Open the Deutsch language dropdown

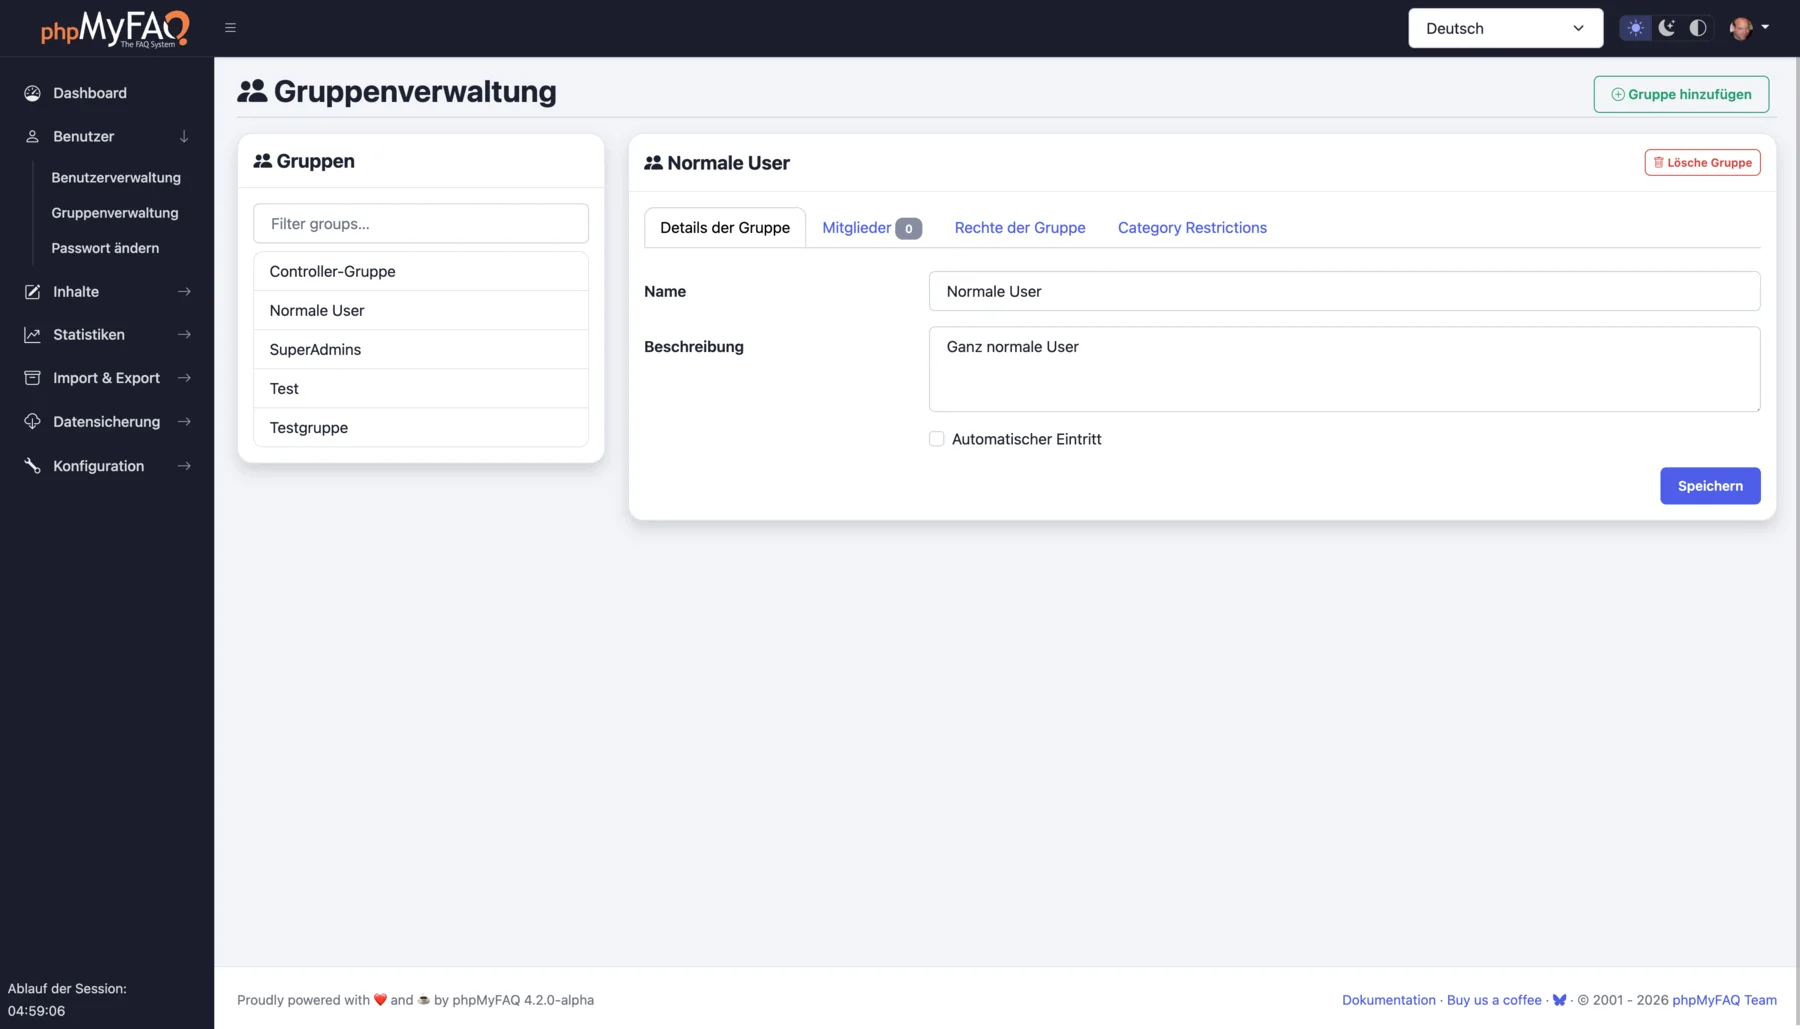click(1505, 28)
